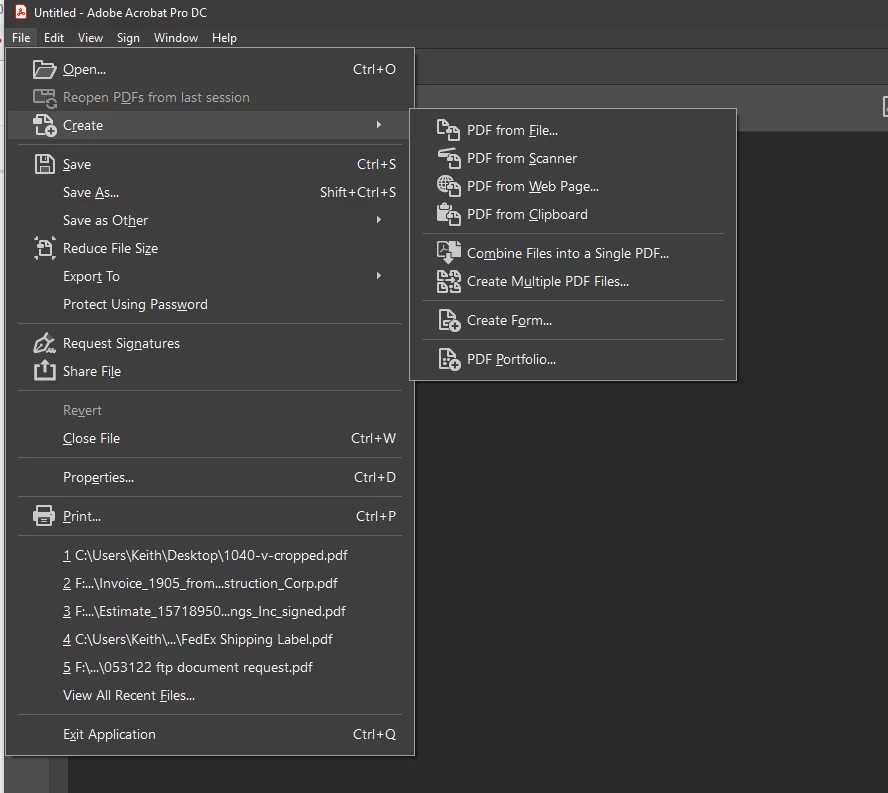Click the Adobe Acrobat logo in title bar

[x=21, y=12]
